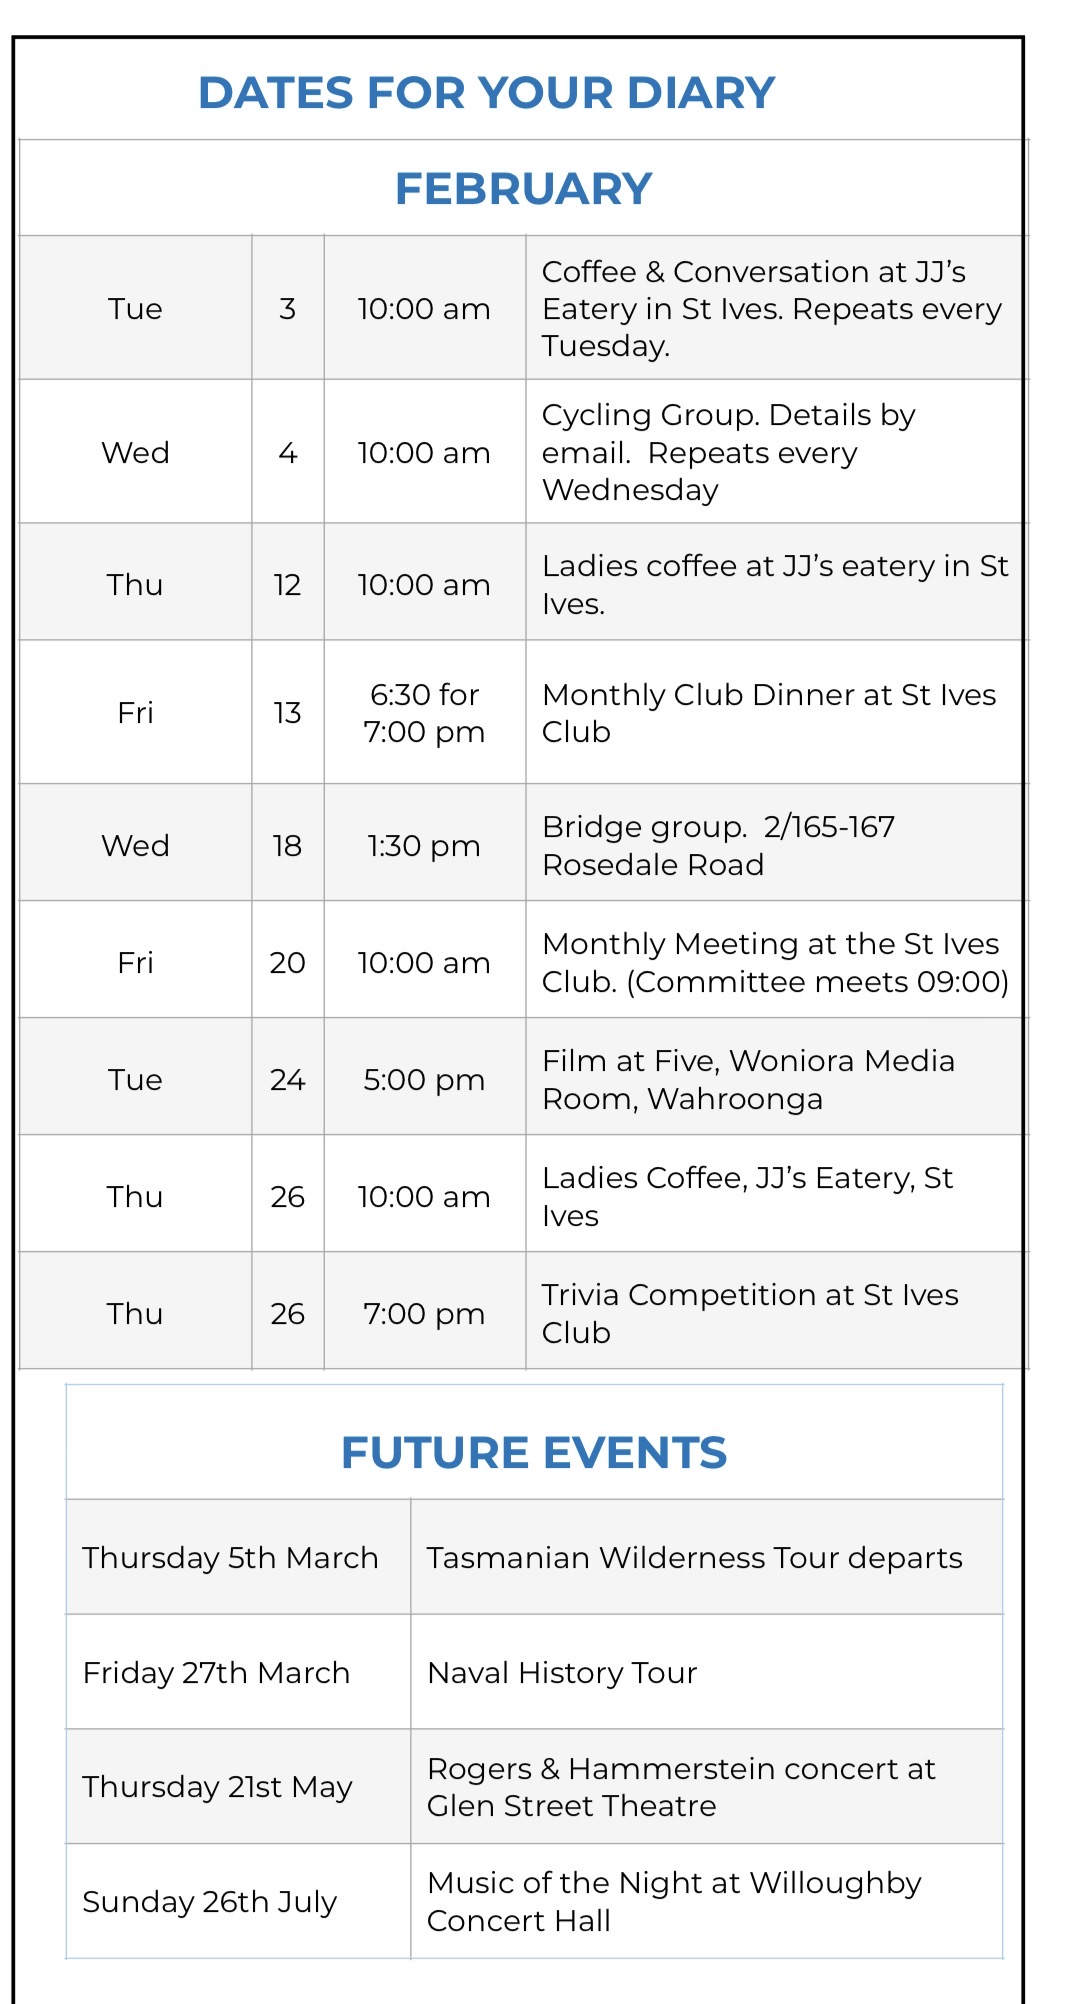This screenshot has width=1067, height=2004.
Task: Select the Rogers & Hammerstein concert entry
Action: pyautogui.click(x=680, y=1787)
